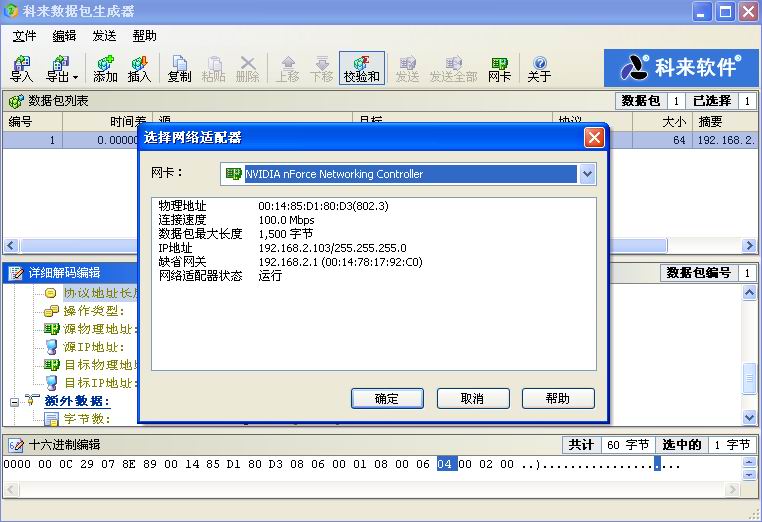This screenshot has height=522, width=762.
Task: Select the 操作类型 tree item
Action: pyautogui.click(x=93, y=311)
